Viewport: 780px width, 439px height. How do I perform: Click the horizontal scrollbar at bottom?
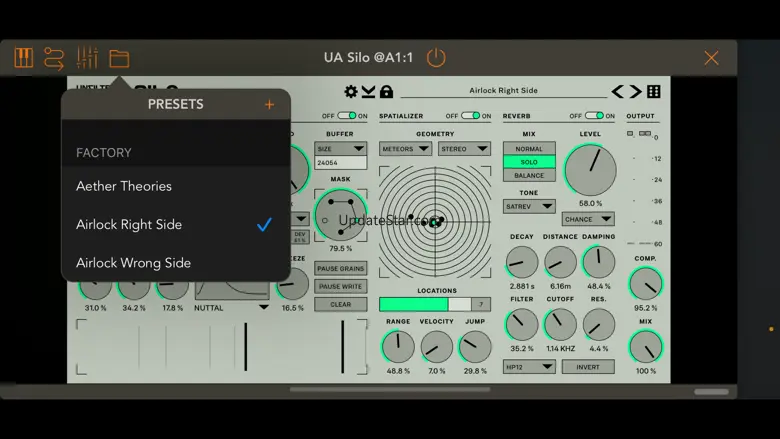pos(390,390)
